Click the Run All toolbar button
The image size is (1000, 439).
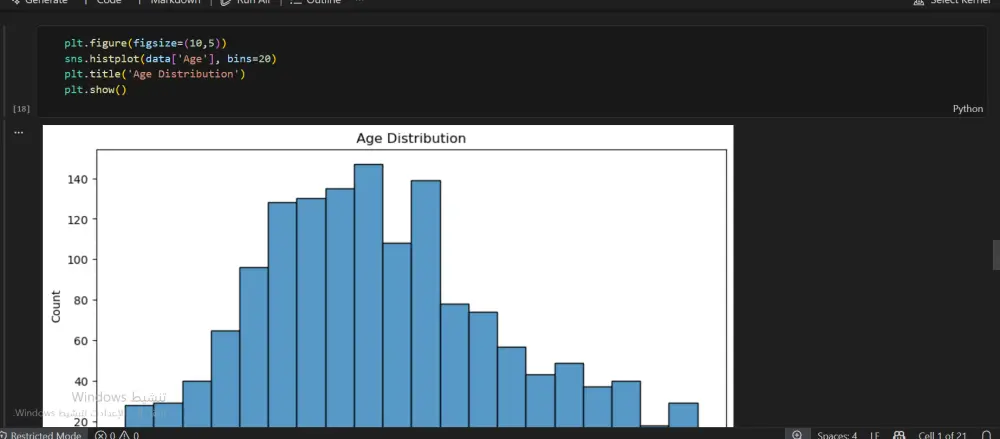[x=245, y=2]
